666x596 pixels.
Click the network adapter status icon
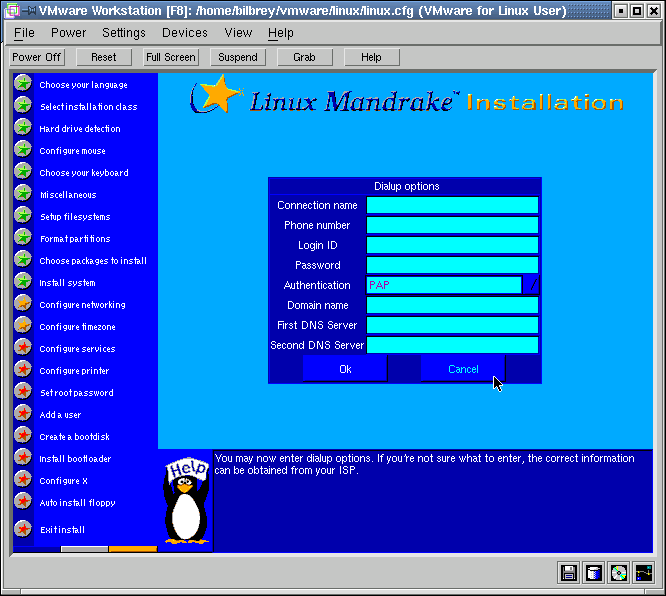click(643, 573)
